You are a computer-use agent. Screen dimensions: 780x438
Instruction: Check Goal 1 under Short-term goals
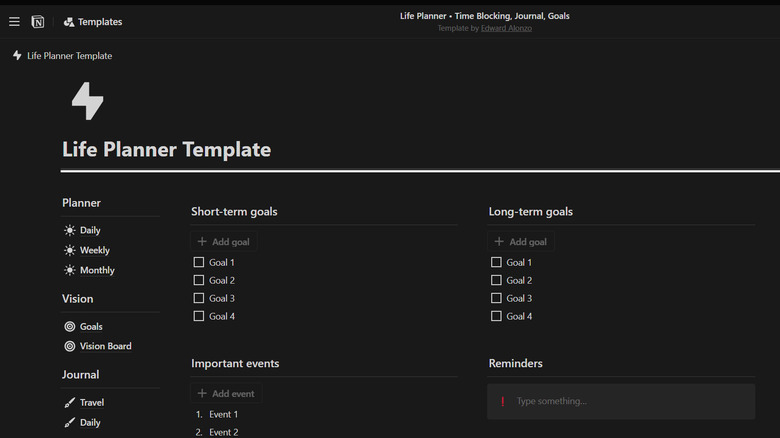point(199,262)
